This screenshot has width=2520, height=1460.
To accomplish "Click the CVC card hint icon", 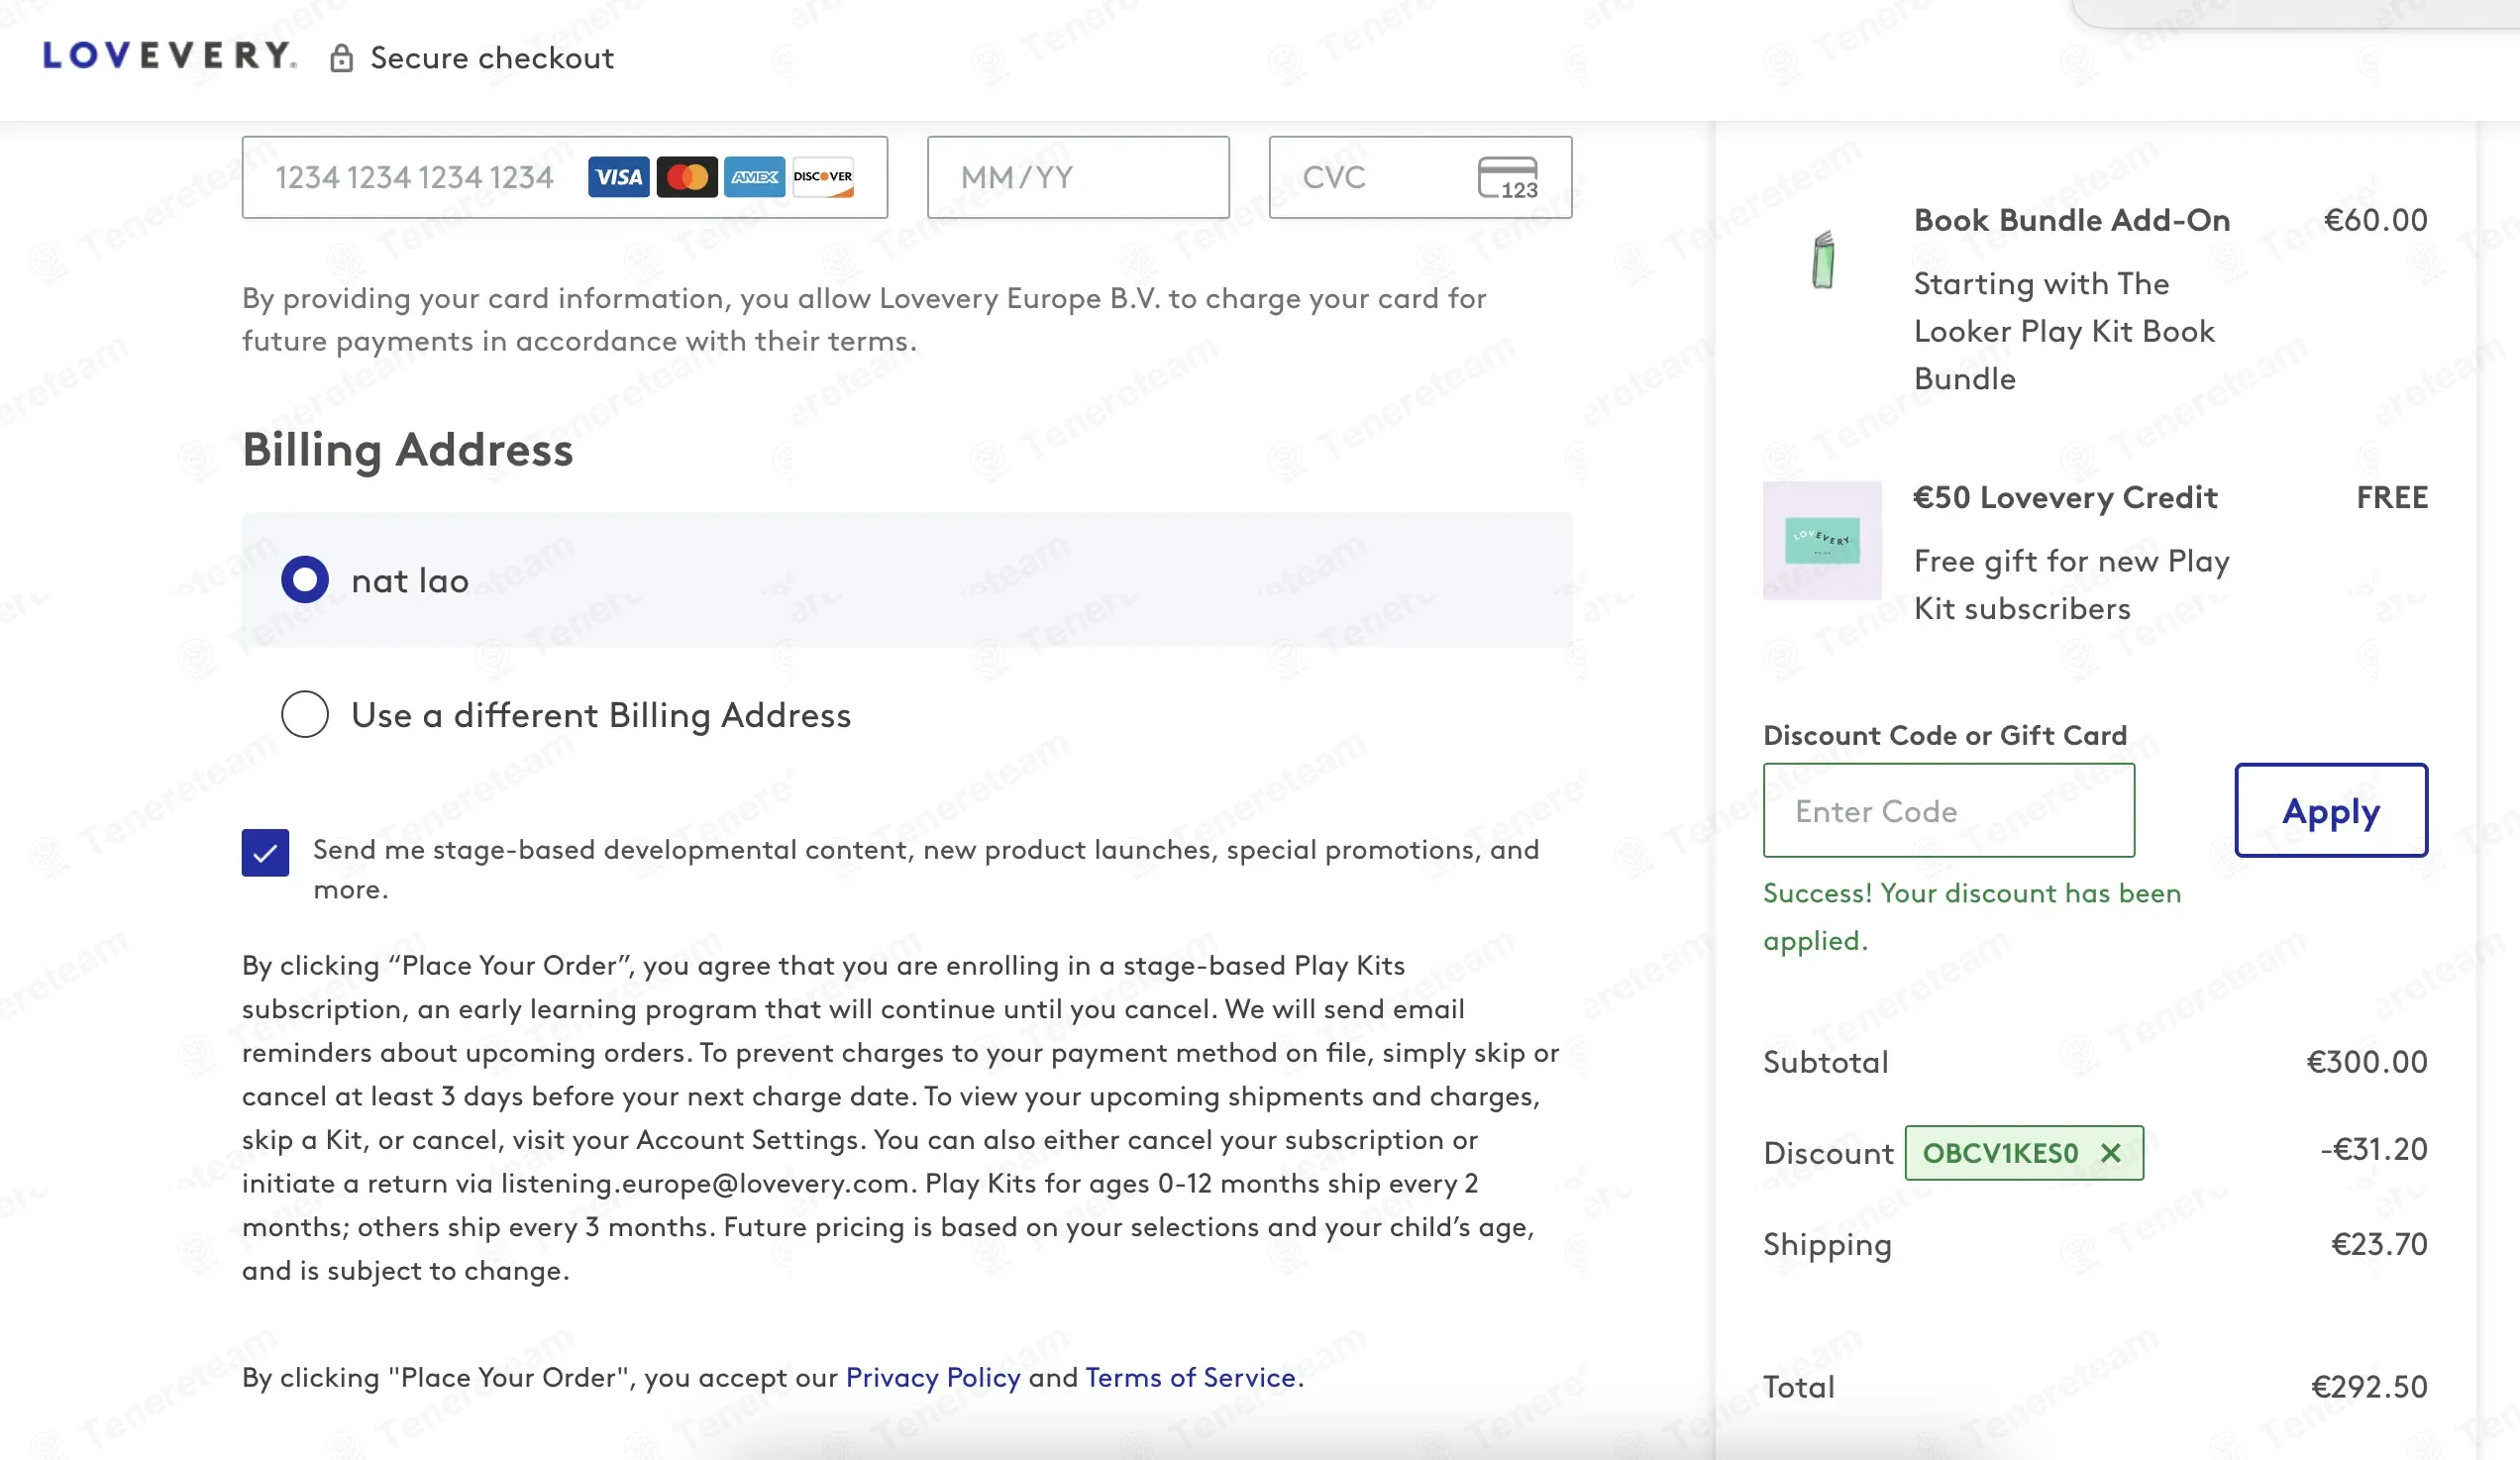I will pyautogui.click(x=1508, y=178).
